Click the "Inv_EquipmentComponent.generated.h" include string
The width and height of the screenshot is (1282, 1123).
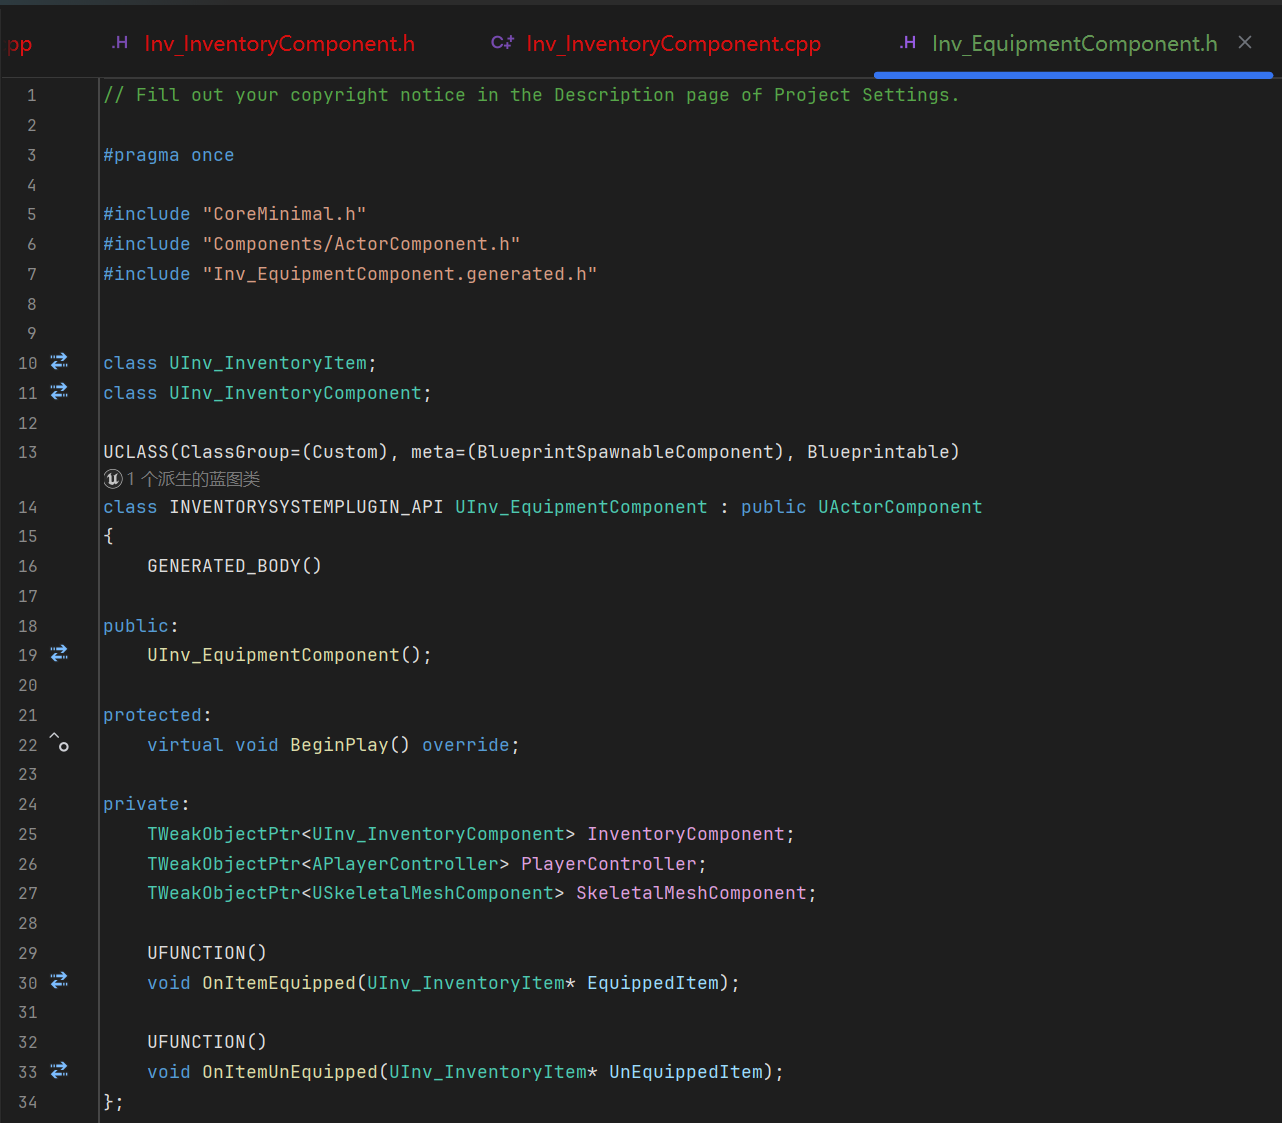(x=400, y=274)
